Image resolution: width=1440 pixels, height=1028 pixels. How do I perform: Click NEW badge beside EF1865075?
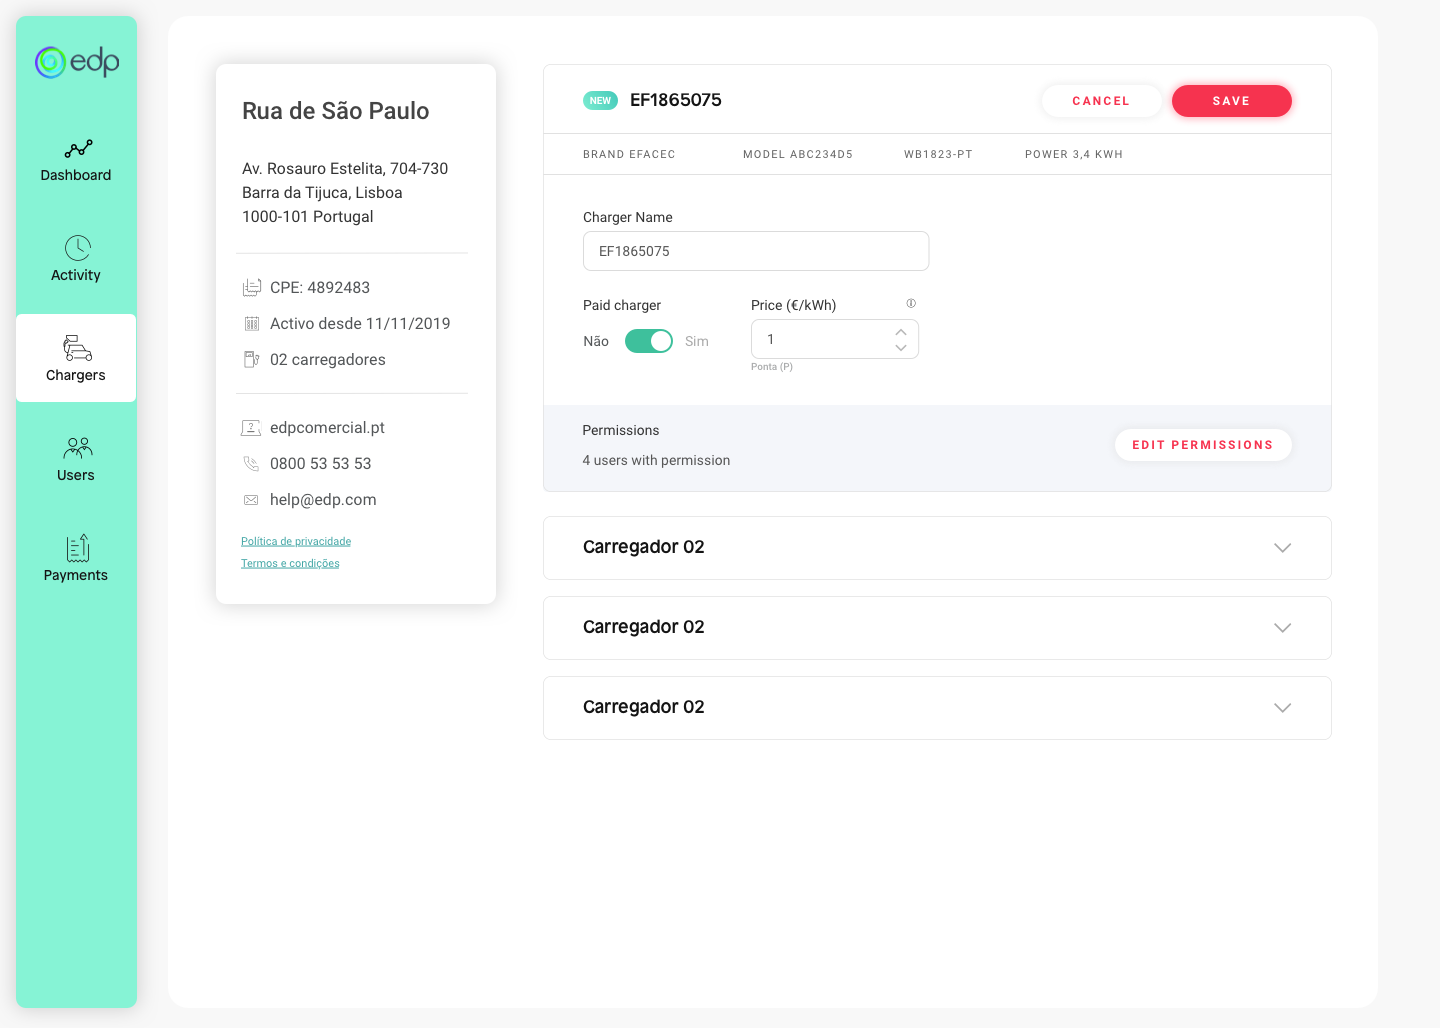600,101
